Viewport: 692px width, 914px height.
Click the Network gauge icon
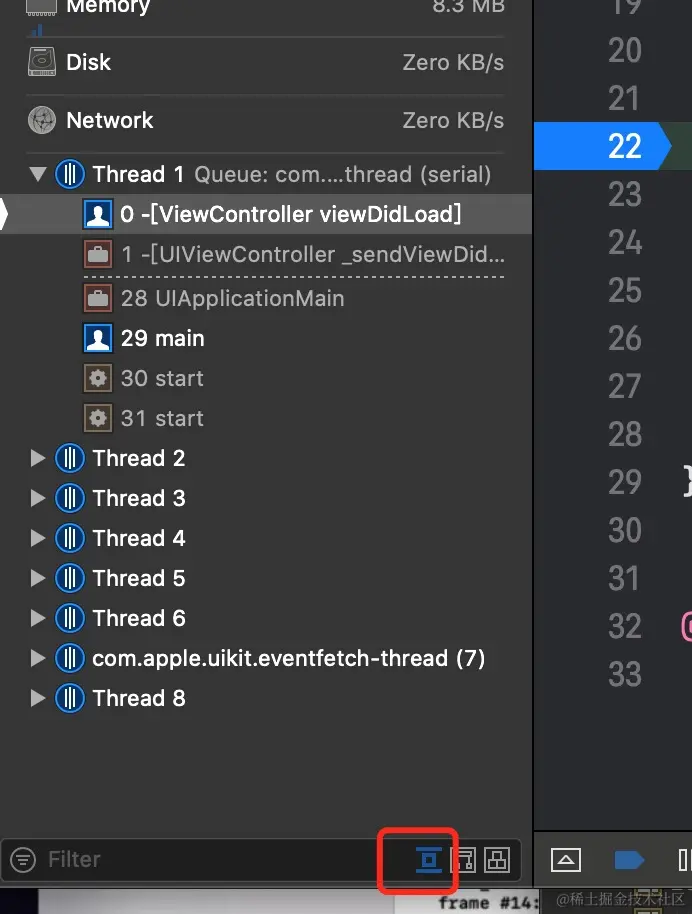(x=42, y=120)
